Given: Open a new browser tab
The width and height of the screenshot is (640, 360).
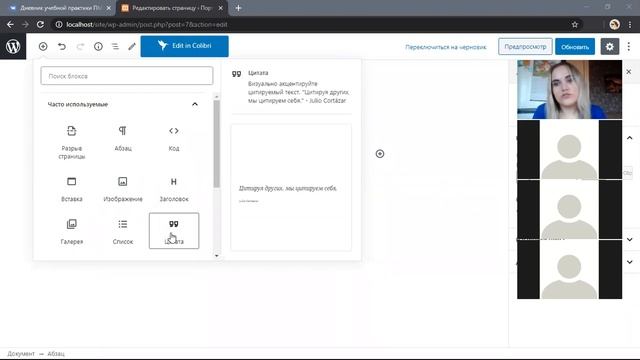Looking at the screenshot, I should pos(238,8).
